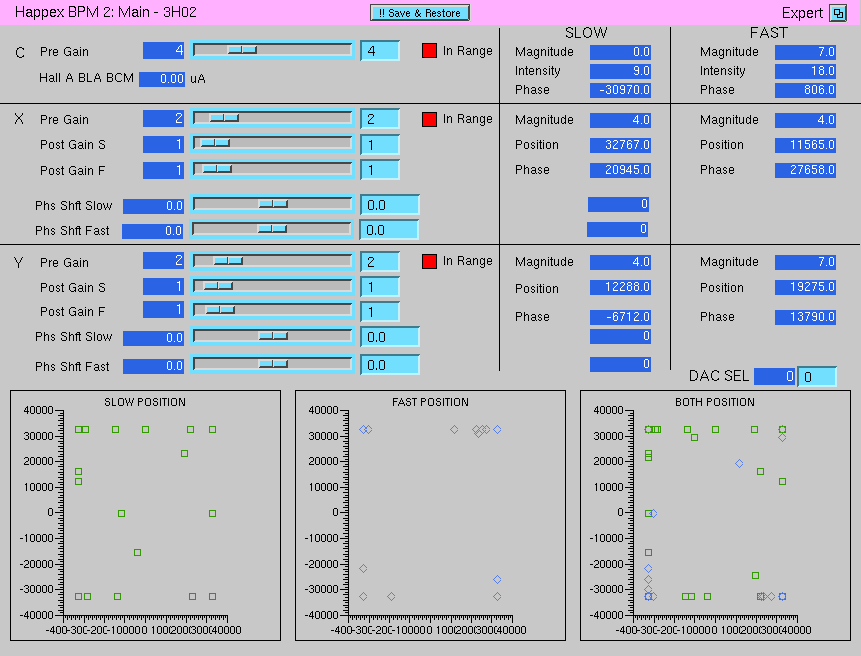Click the Save & Restore button
This screenshot has width=861, height=656.
click(420, 13)
